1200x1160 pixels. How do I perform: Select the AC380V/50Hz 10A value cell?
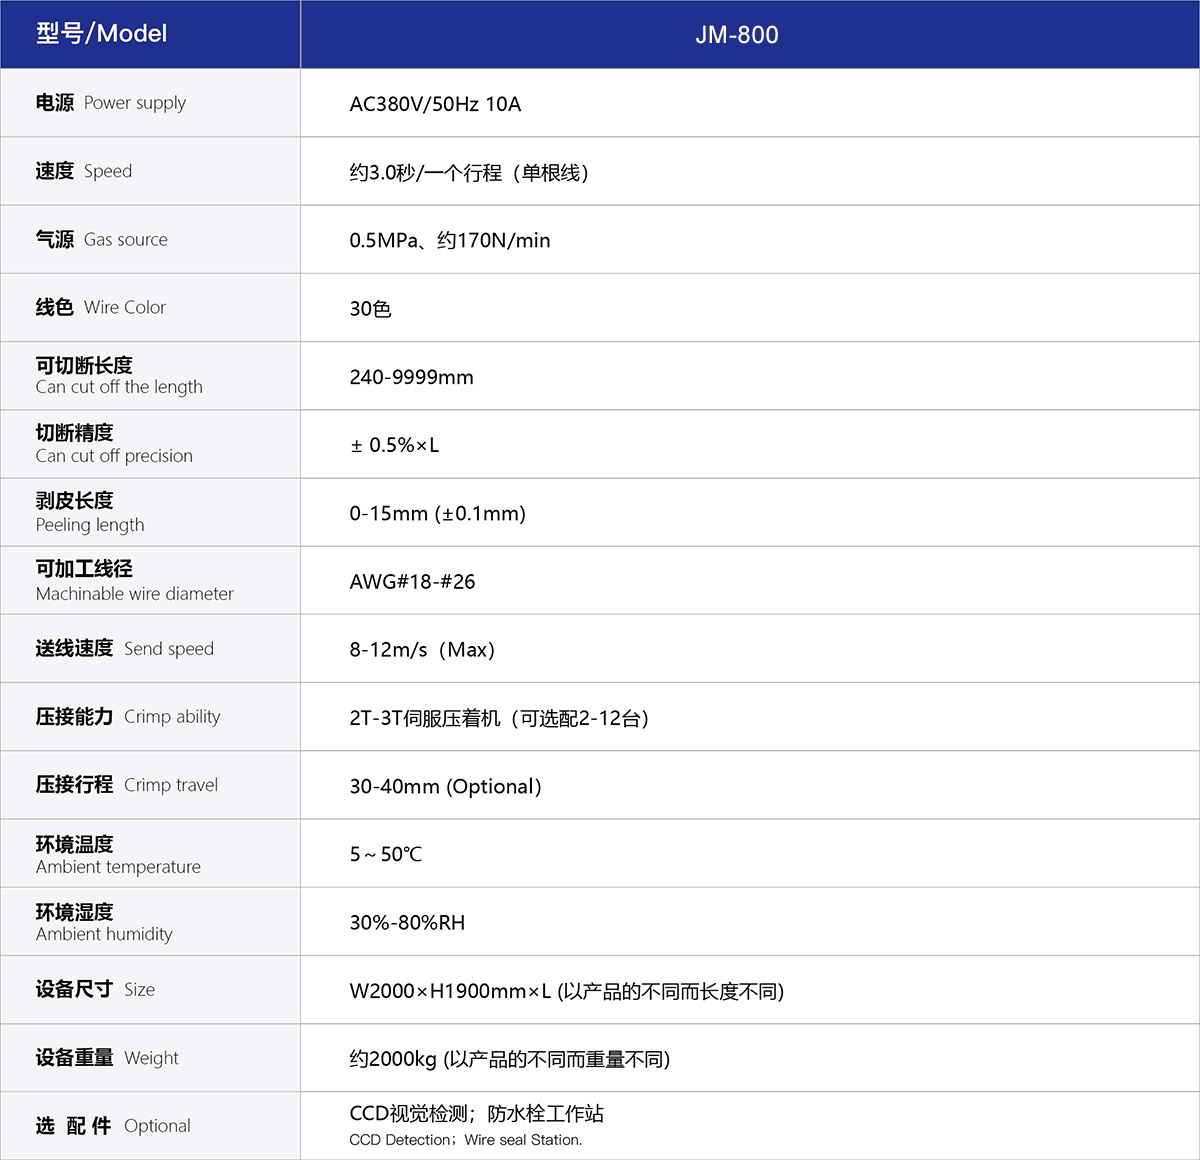434,103
